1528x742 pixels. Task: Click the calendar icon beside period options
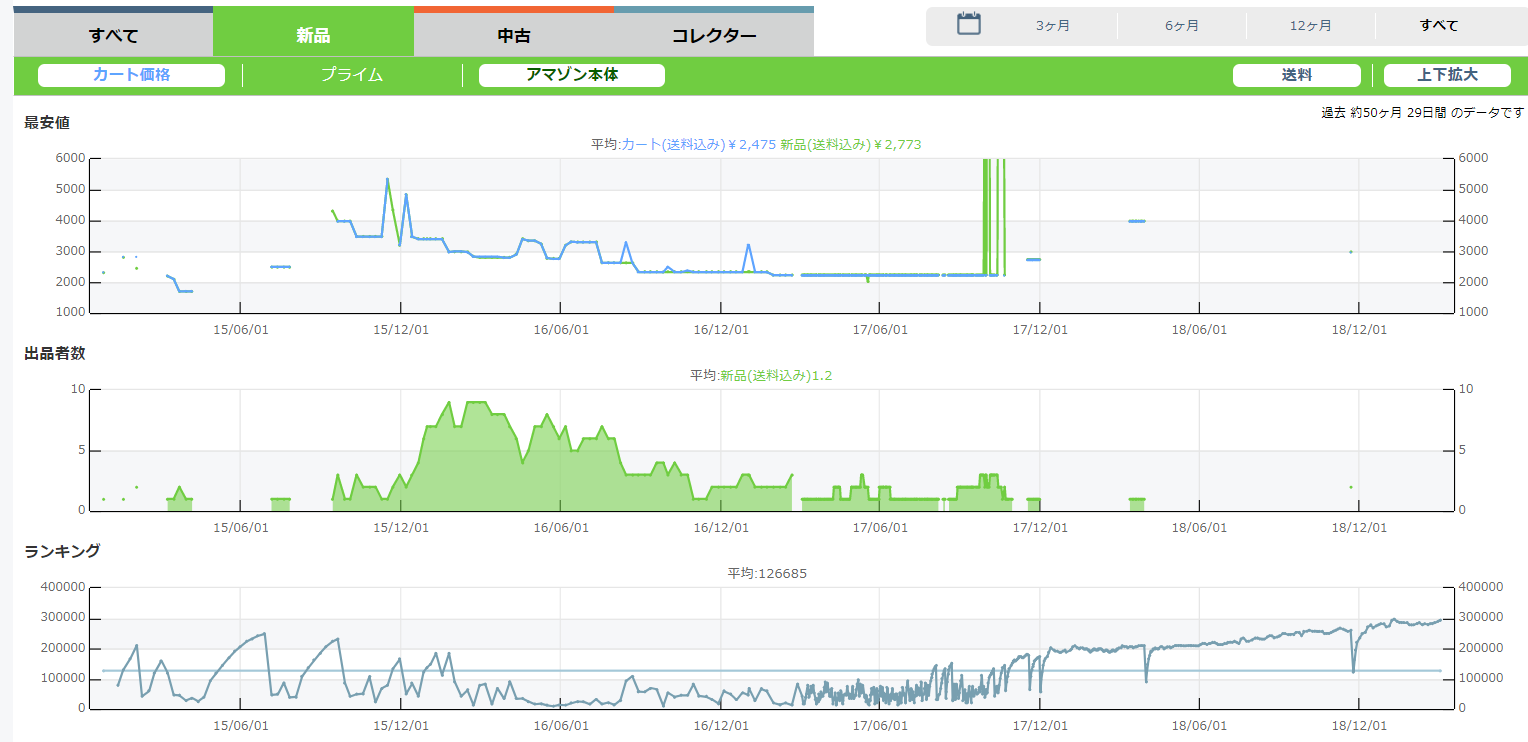pos(968,25)
